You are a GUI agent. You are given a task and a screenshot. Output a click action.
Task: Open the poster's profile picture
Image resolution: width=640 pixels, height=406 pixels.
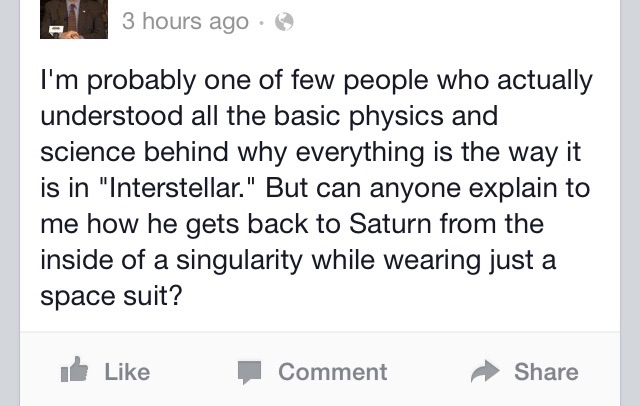(73, 19)
